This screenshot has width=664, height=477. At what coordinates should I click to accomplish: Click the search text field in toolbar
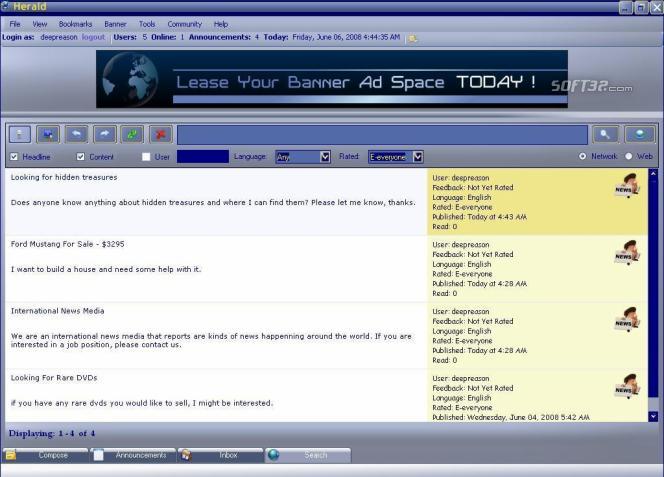[382, 134]
